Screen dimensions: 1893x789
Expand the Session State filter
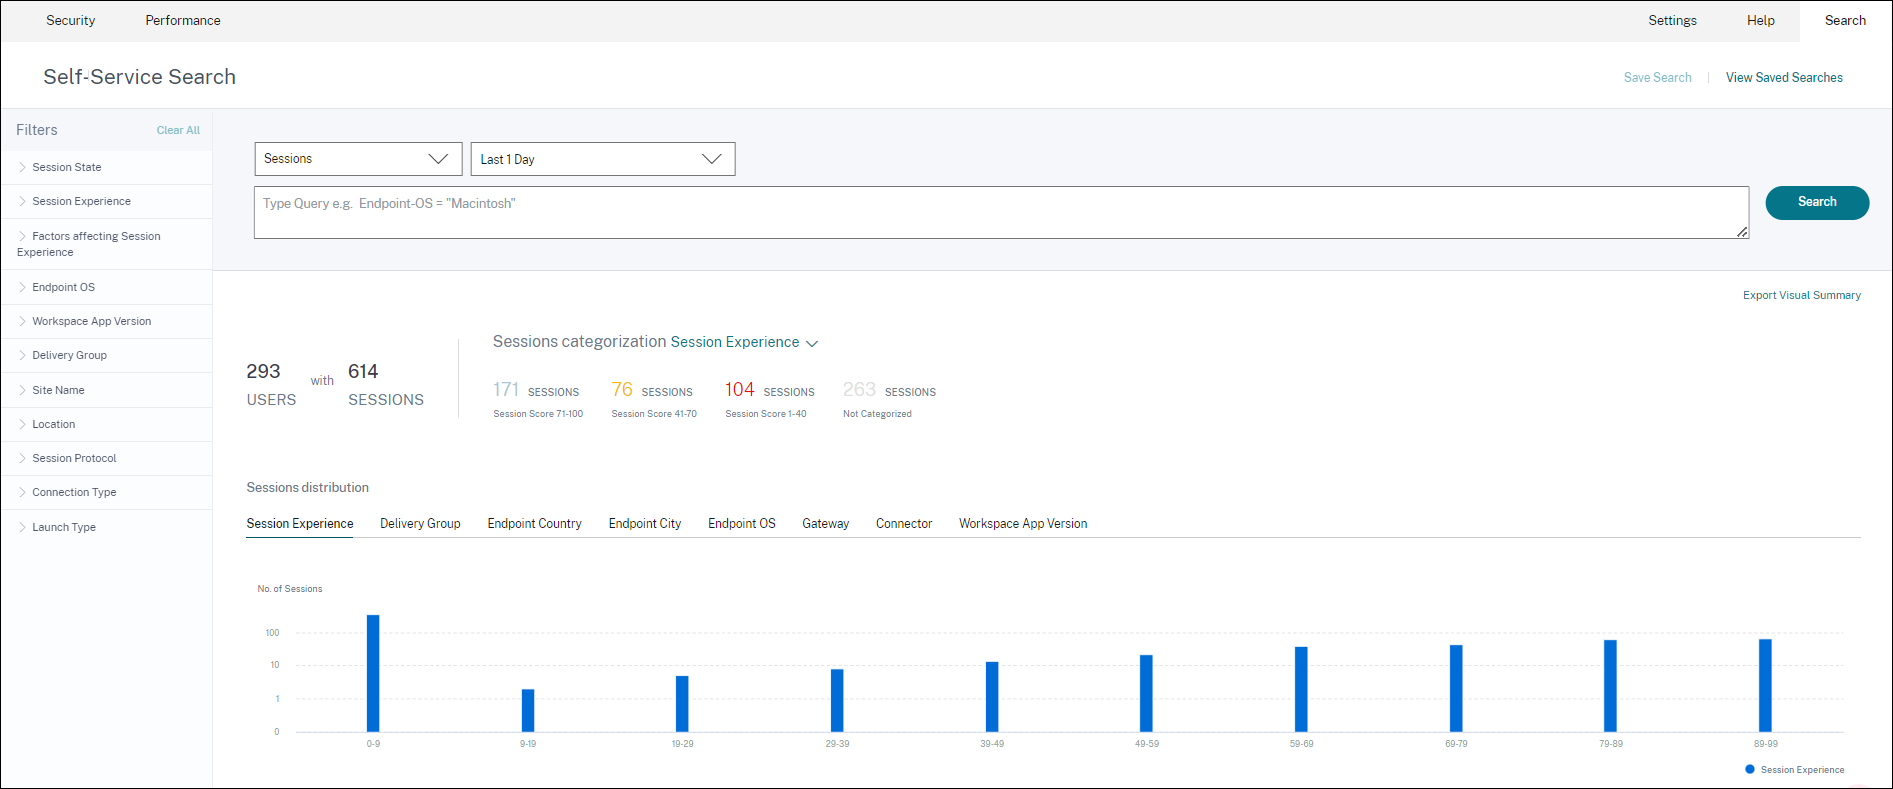coord(66,167)
